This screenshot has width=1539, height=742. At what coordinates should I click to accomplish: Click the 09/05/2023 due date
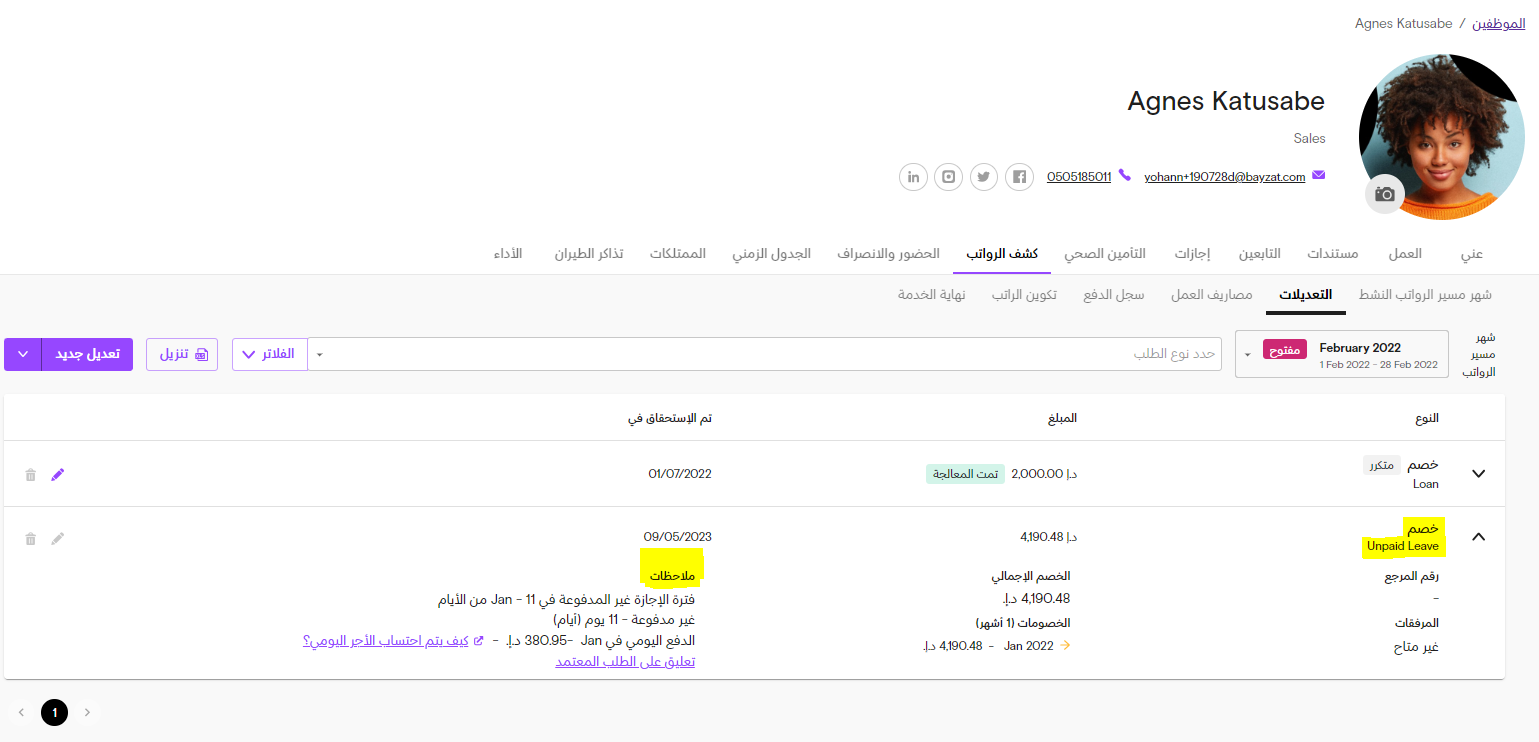(x=678, y=537)
